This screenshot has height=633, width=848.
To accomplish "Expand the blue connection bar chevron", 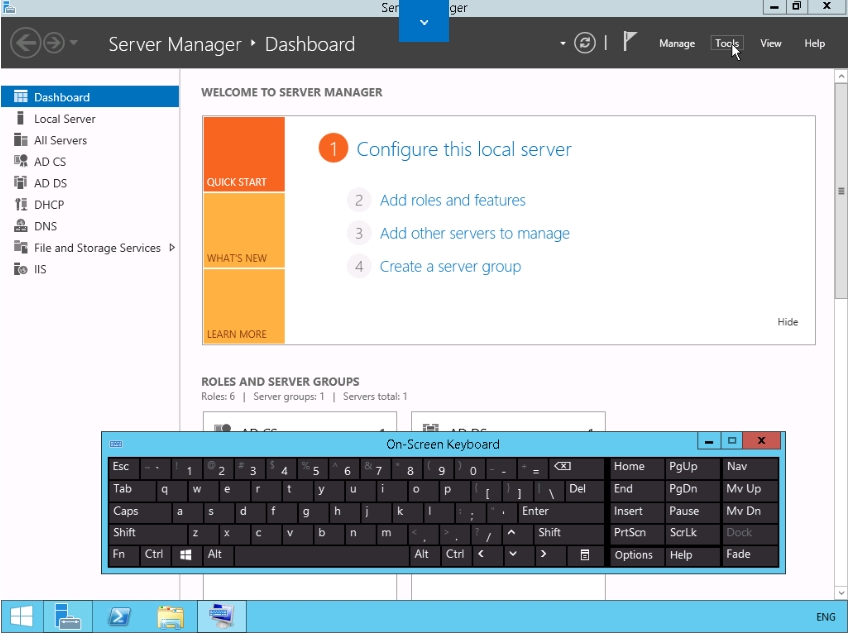I will pos(424,22).
